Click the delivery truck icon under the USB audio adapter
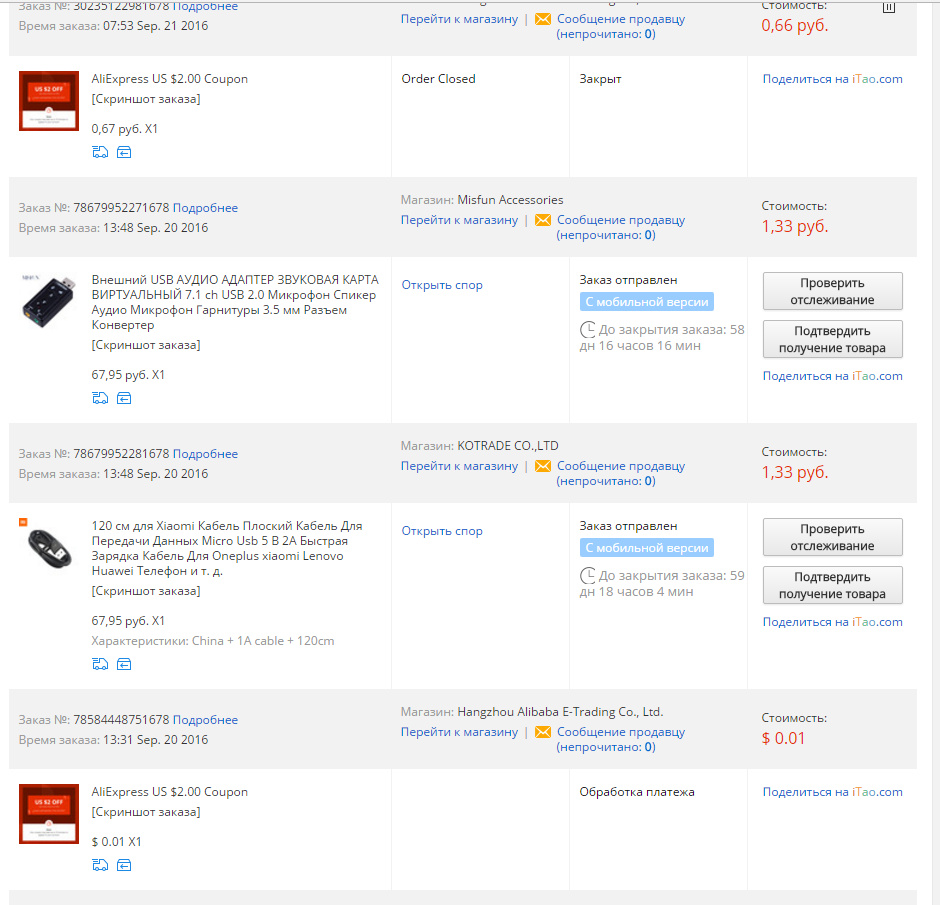940x905 pixels. tap(100, 399)
